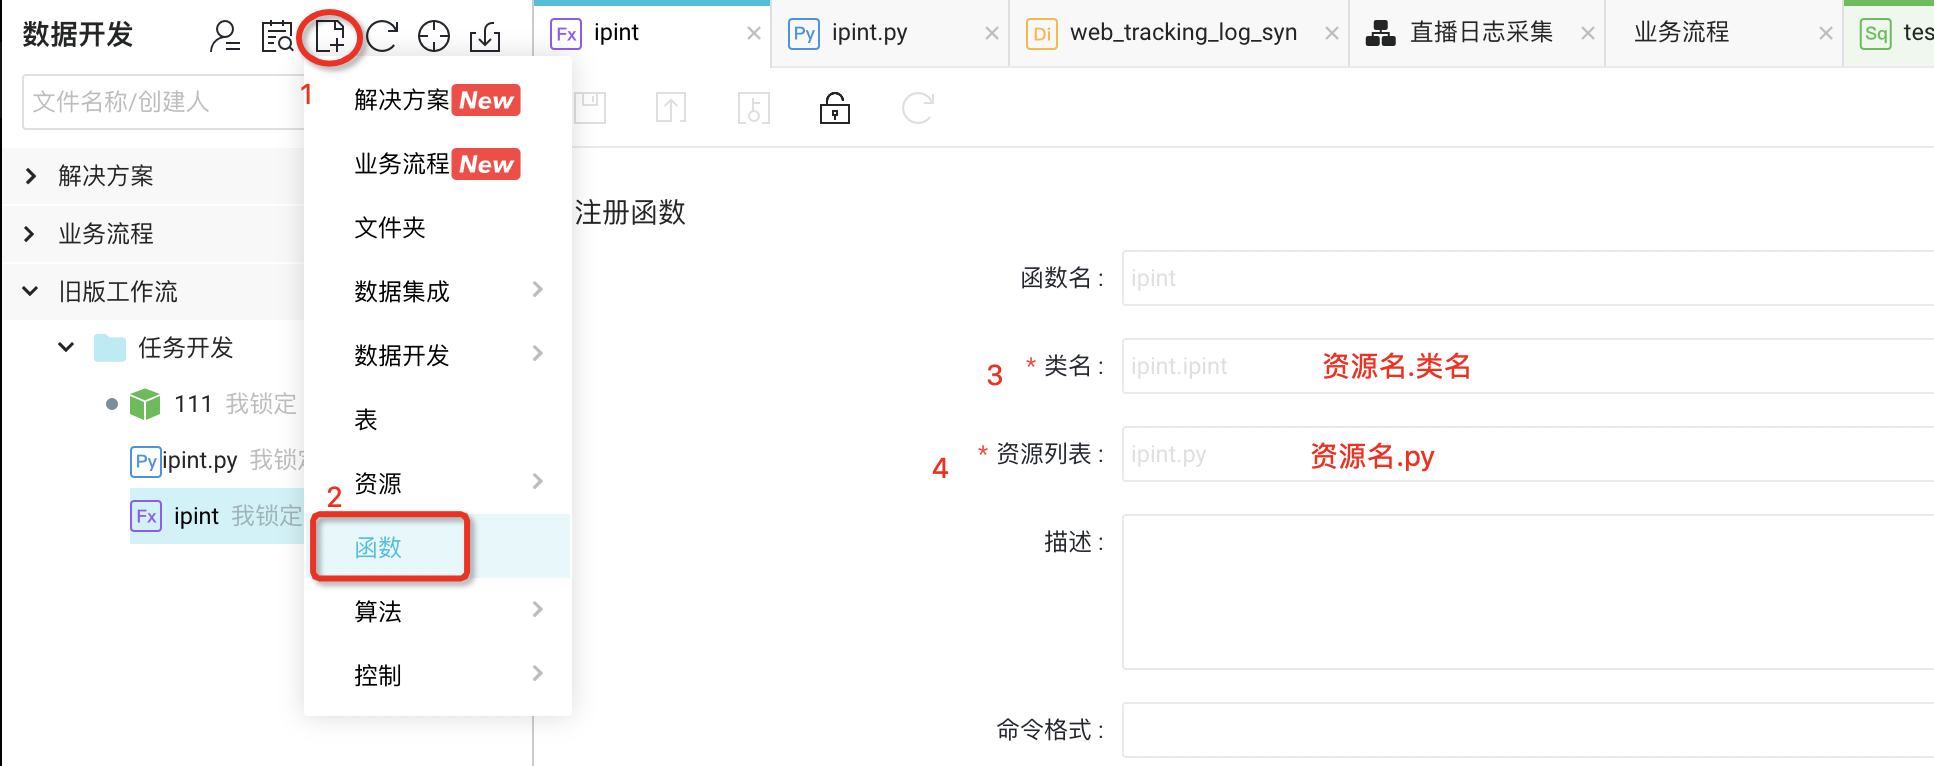Click the 资源列表 input field

click(x=1528, y=454)
